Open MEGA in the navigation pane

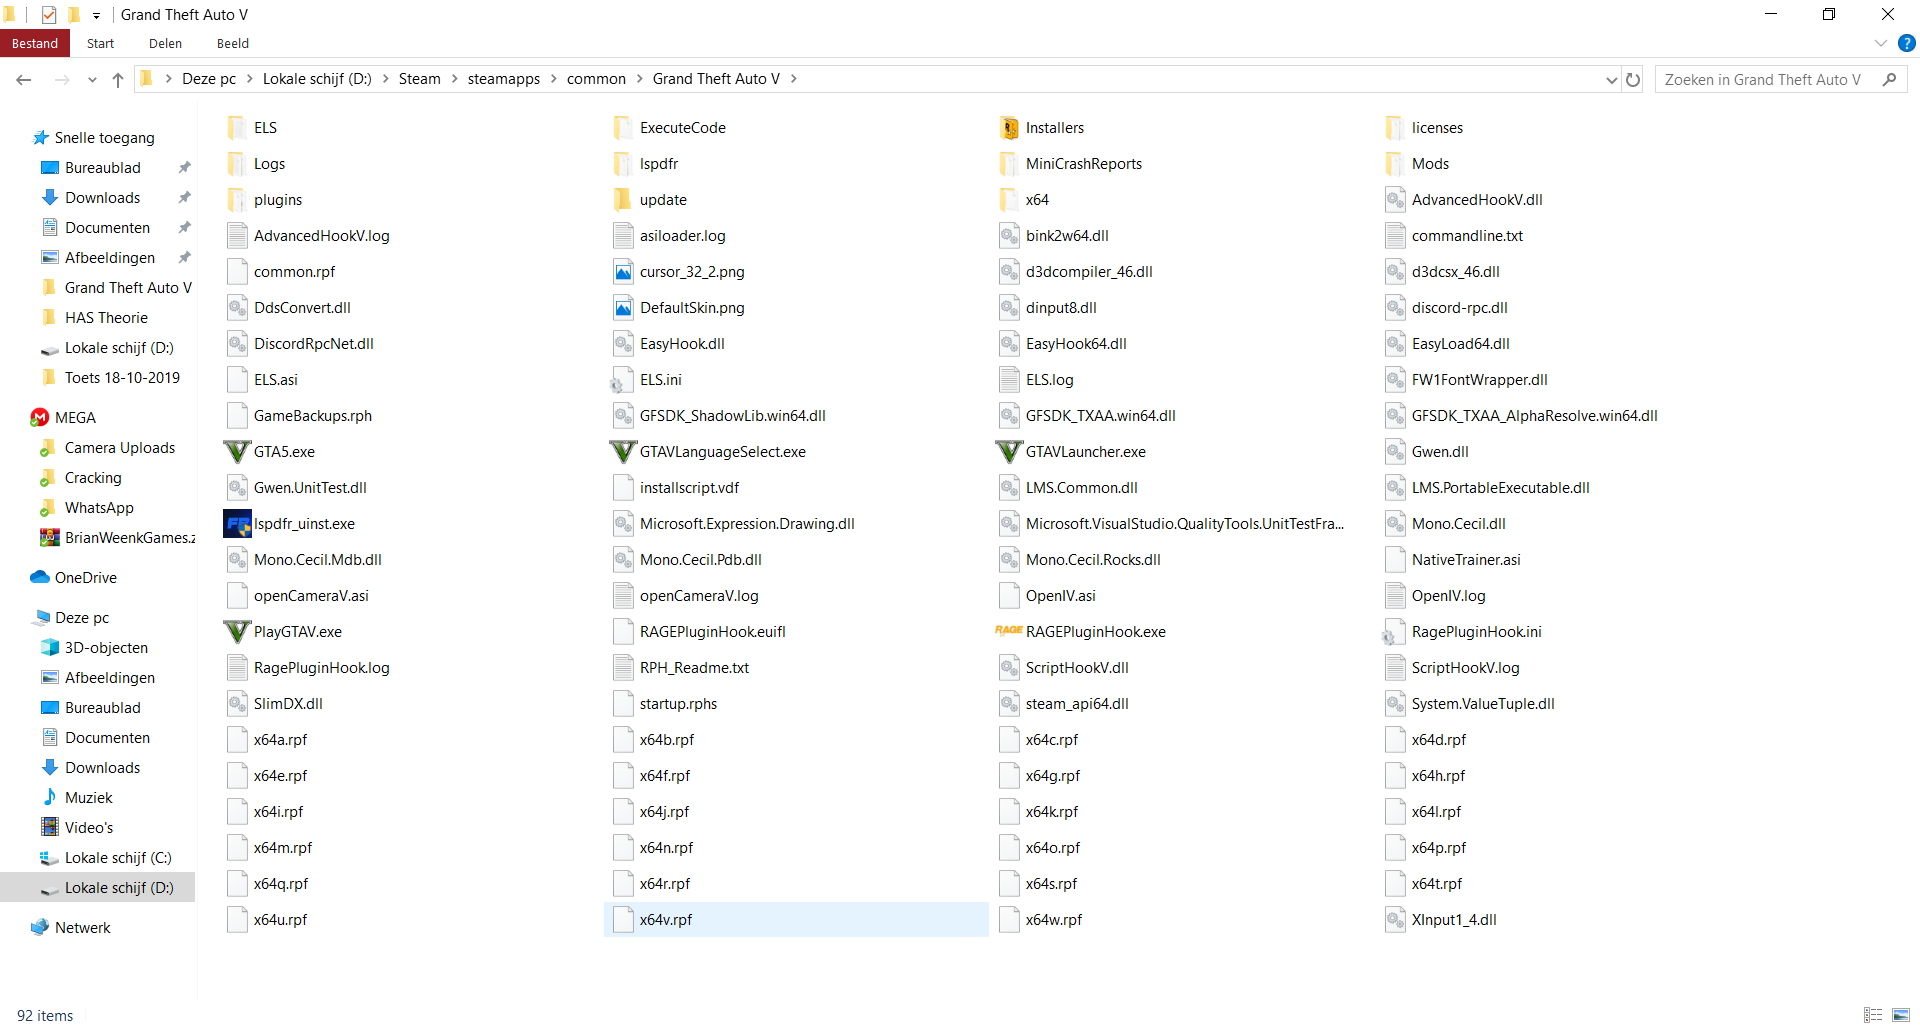pos(75,418)
